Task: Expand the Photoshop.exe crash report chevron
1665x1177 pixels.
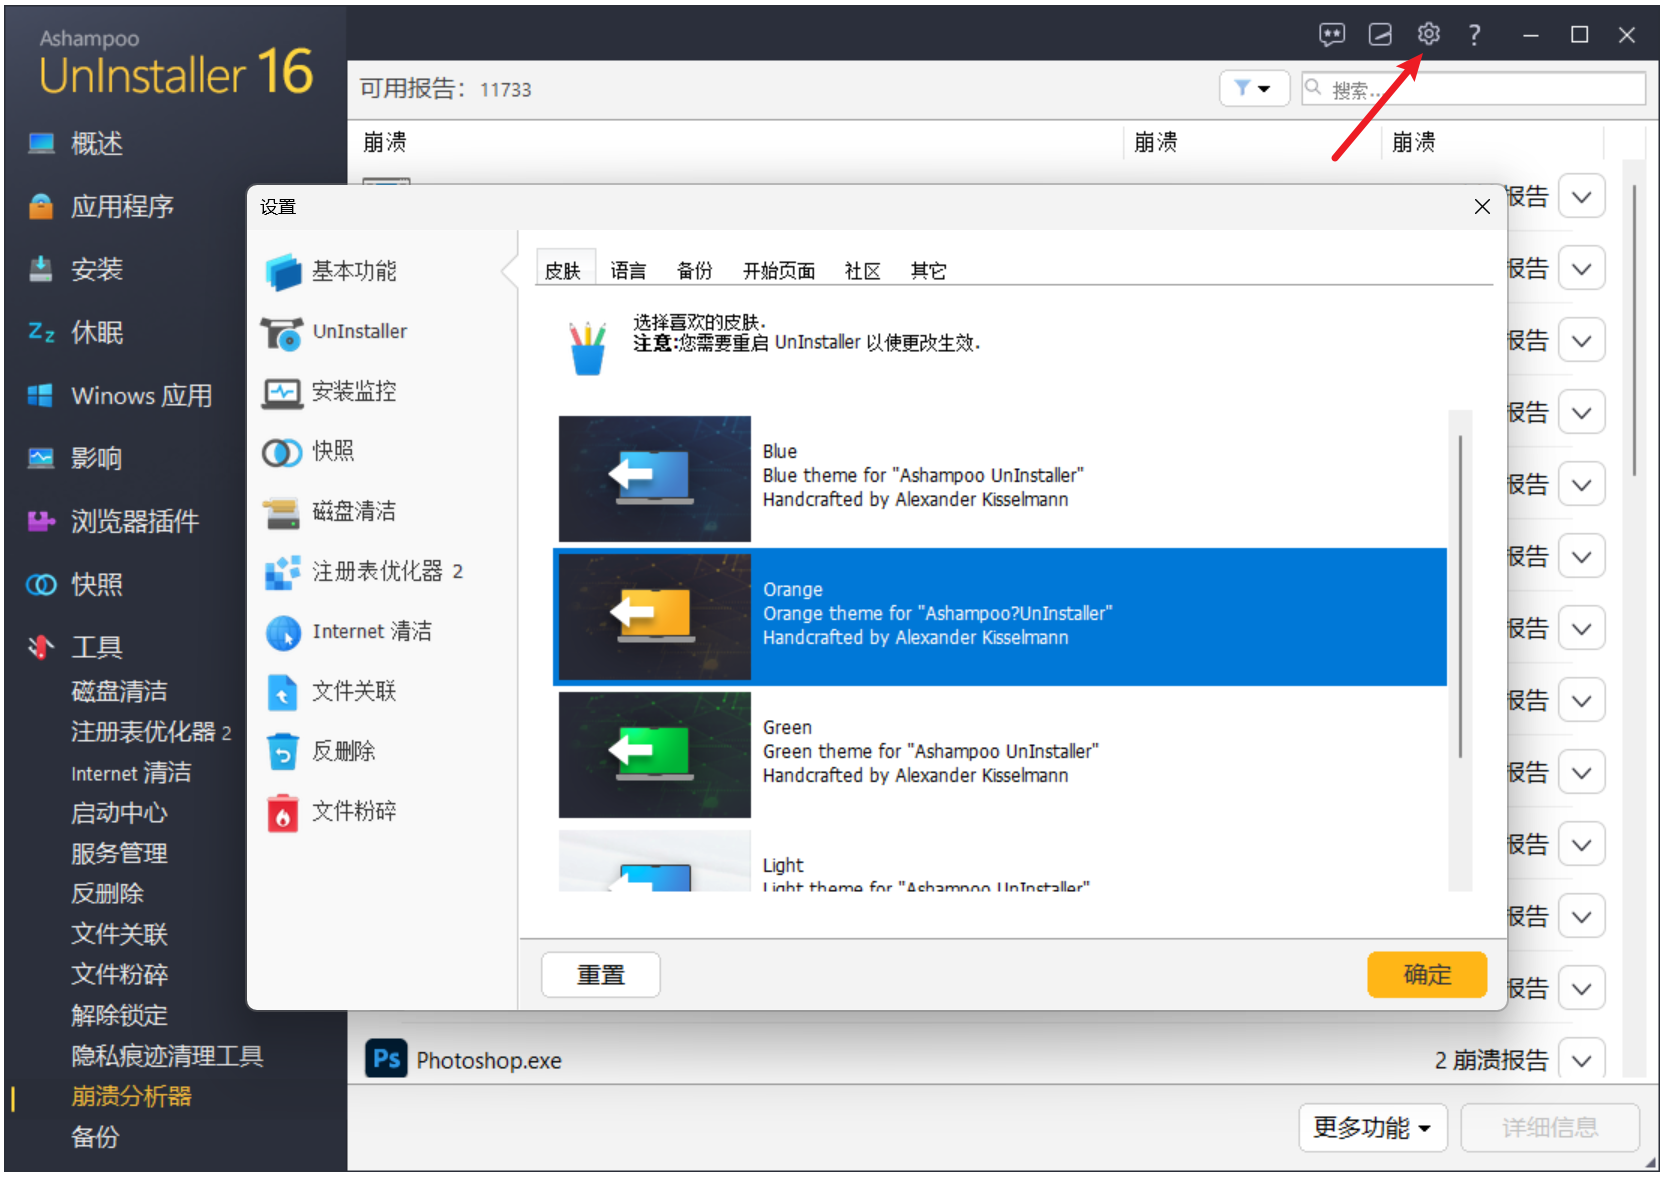Action: point(1581,1060)
